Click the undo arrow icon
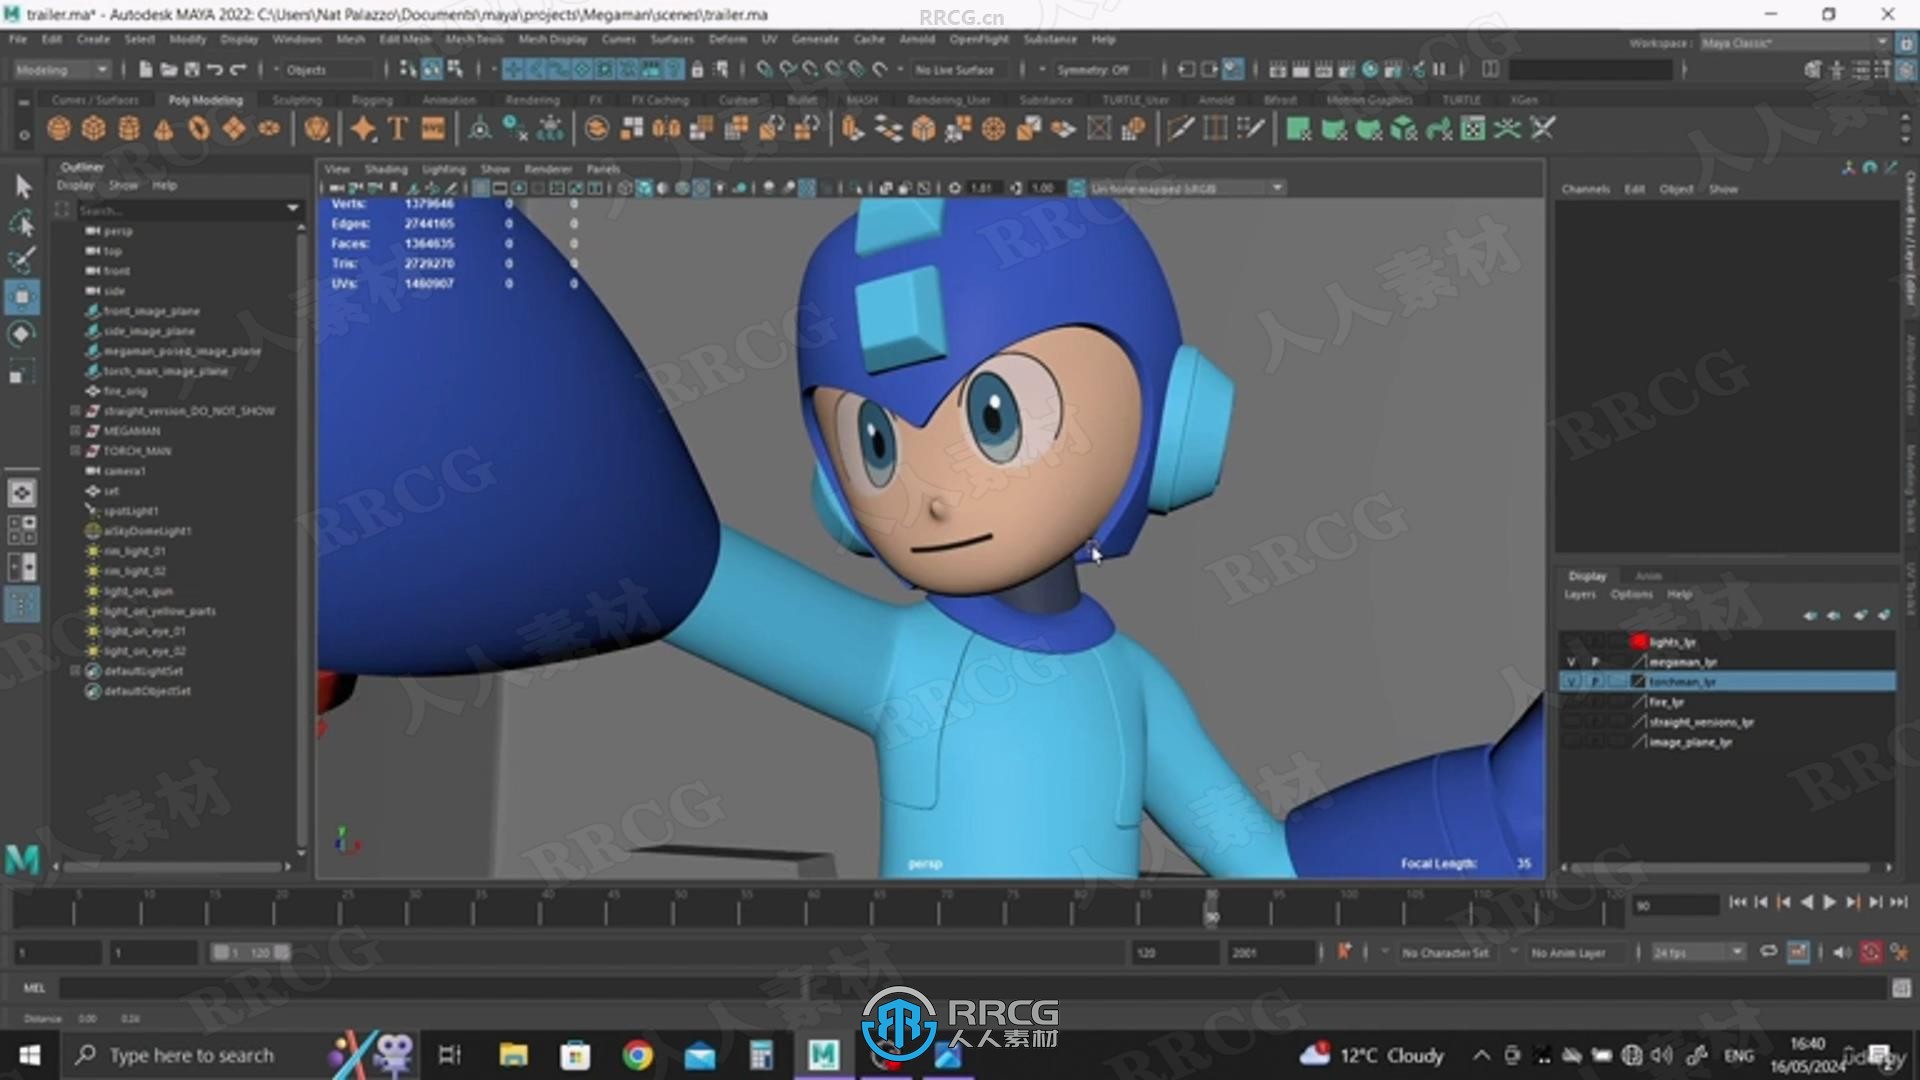 click(215, 70)
